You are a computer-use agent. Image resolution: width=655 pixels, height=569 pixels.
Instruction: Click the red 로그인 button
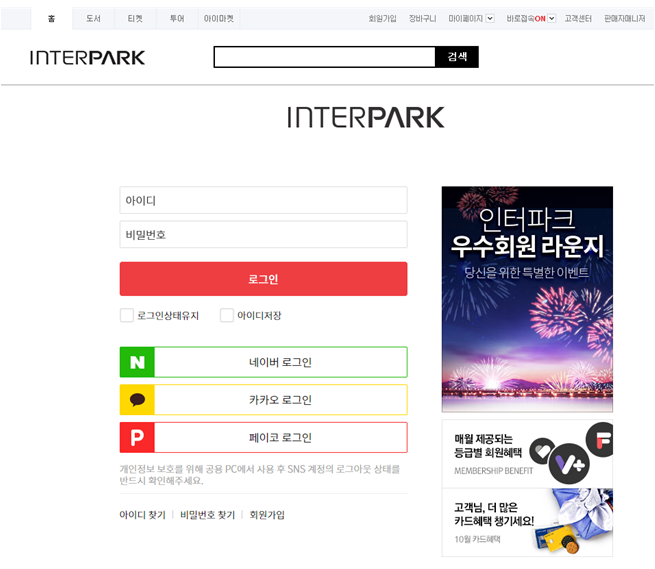[263, 279]
